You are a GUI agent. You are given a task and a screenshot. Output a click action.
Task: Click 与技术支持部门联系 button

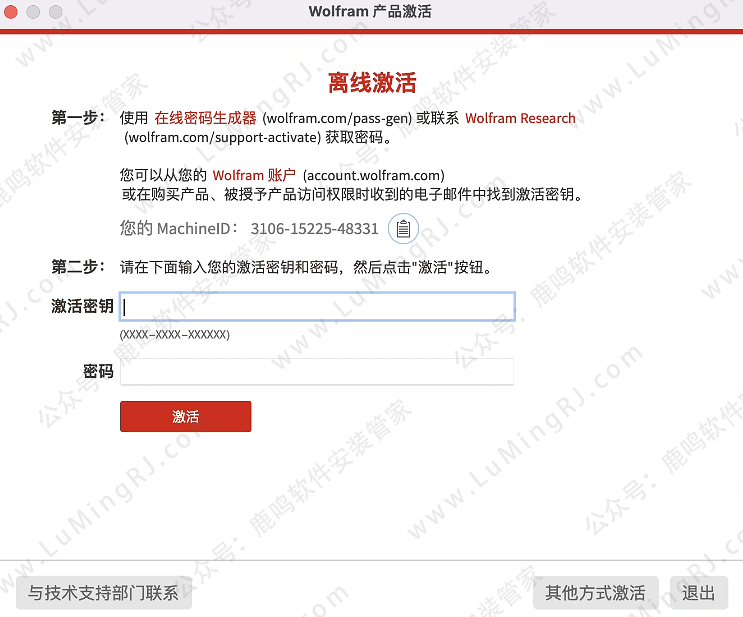click(104, 593)
